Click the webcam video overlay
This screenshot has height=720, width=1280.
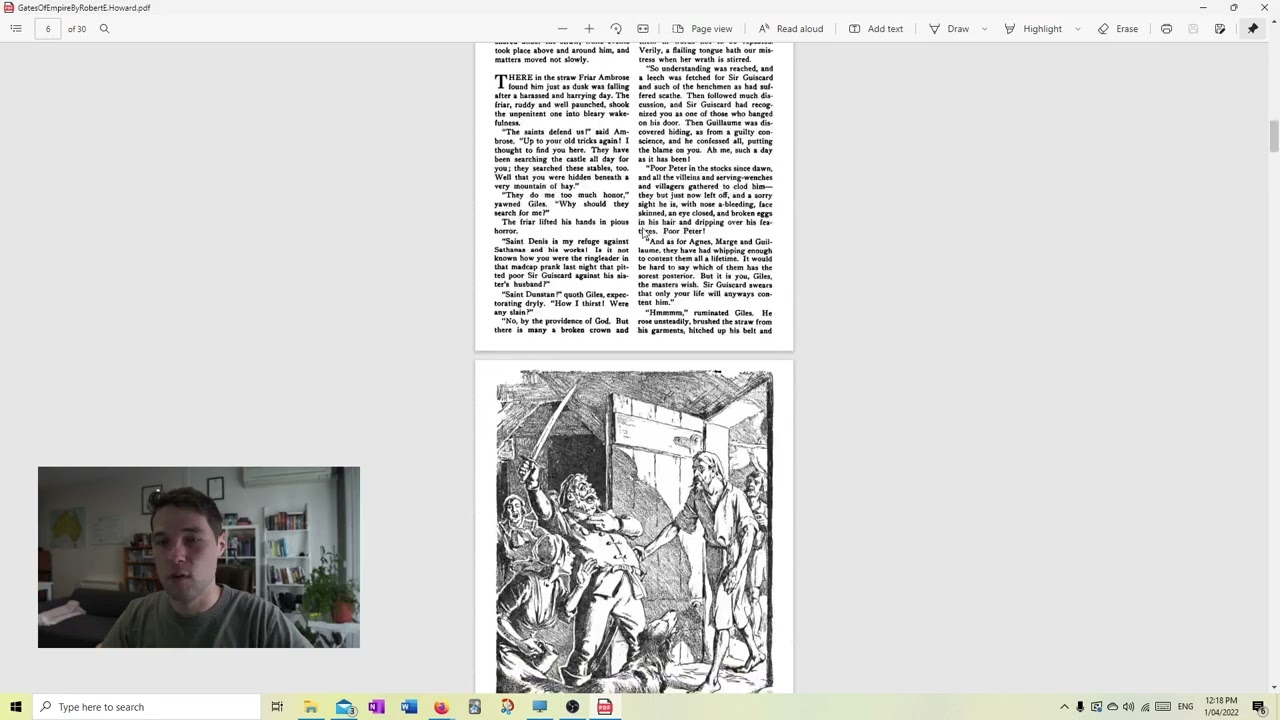click(199, 557)
